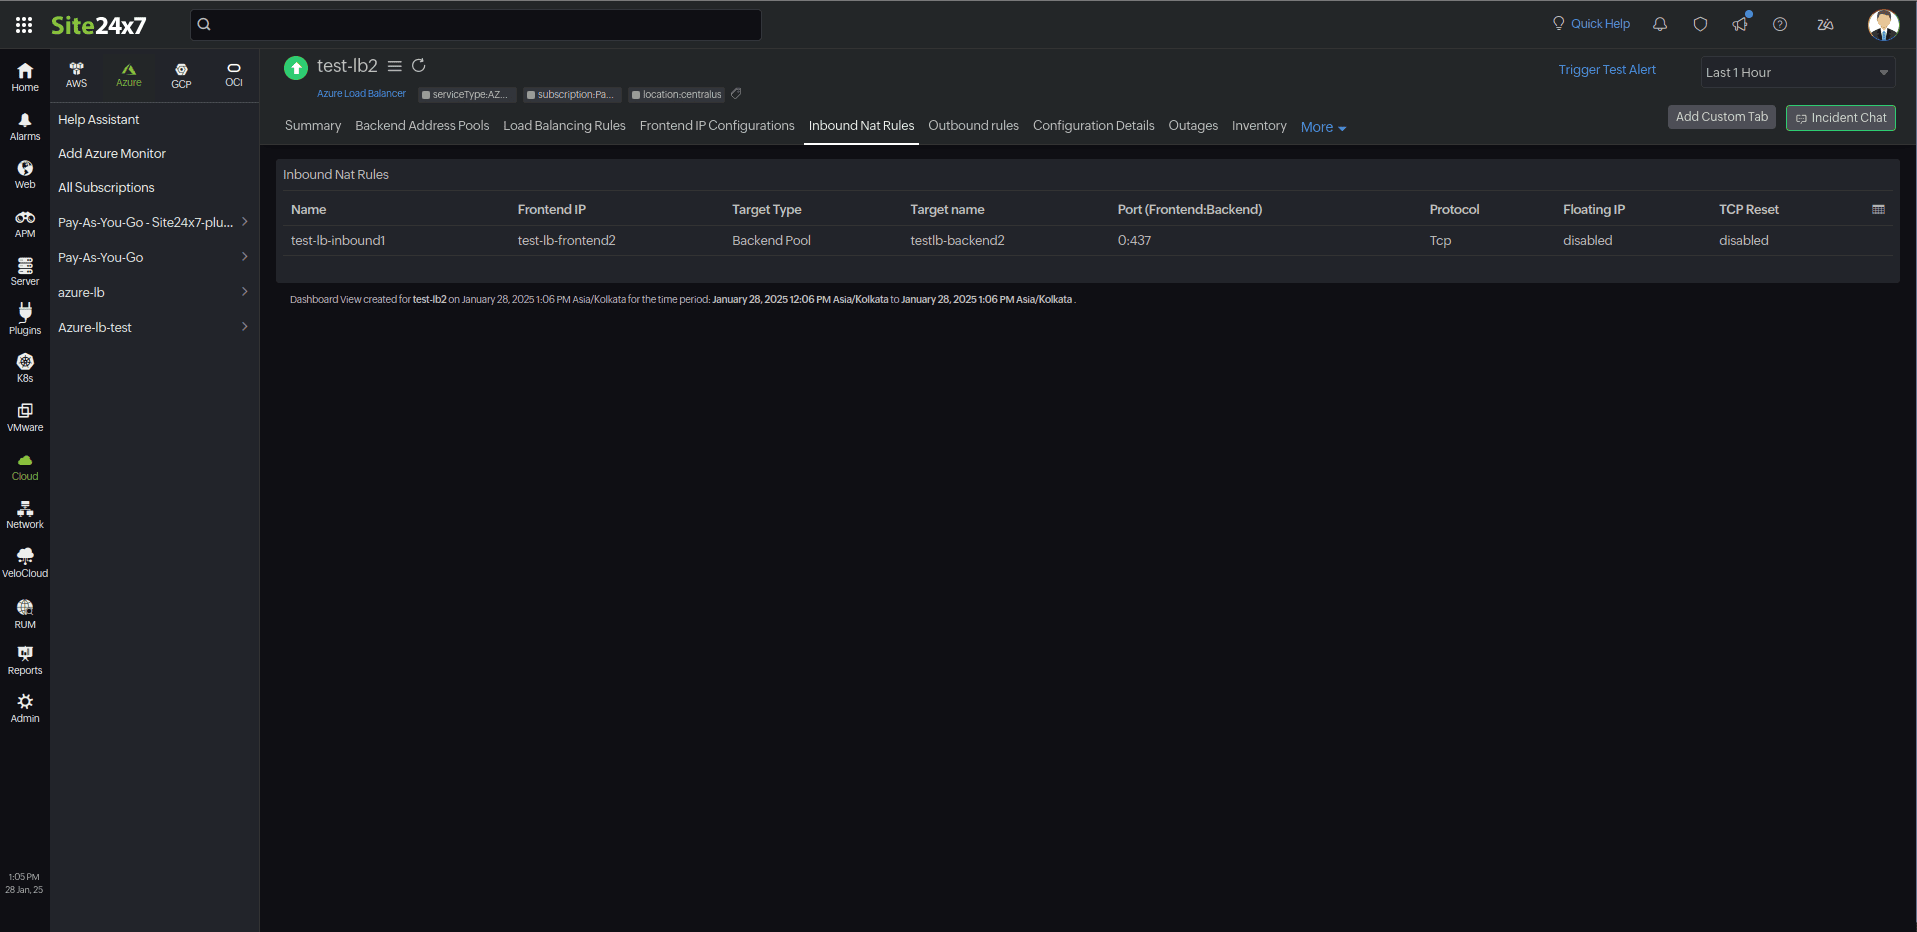Expand the Azure-lb-test tree item
The width and height of the screenshot is (1917, 932).
(x=244, y=327)
